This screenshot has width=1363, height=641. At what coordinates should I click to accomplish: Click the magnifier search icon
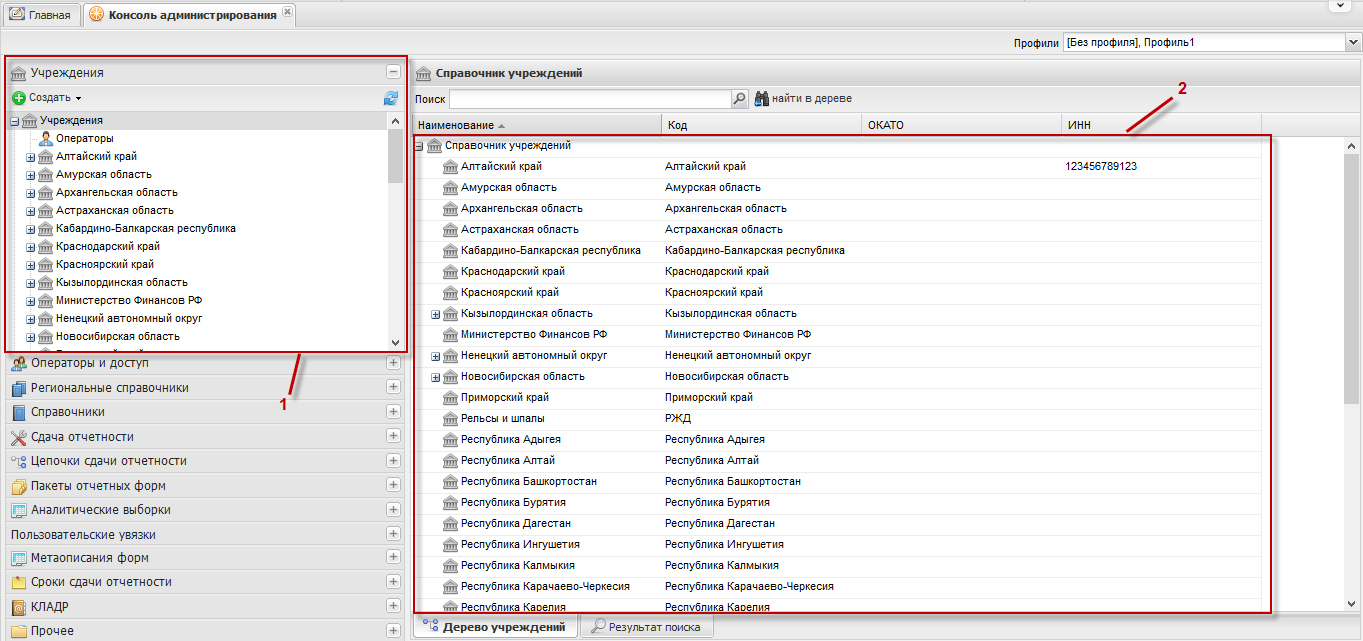(x=740, y=99)
